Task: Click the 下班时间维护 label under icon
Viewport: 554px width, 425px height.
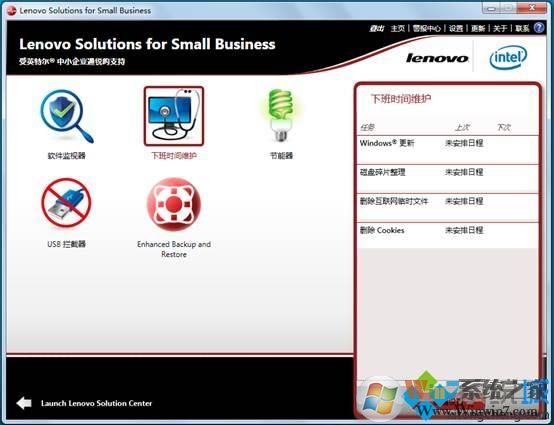Action: (x=174, y=156)
